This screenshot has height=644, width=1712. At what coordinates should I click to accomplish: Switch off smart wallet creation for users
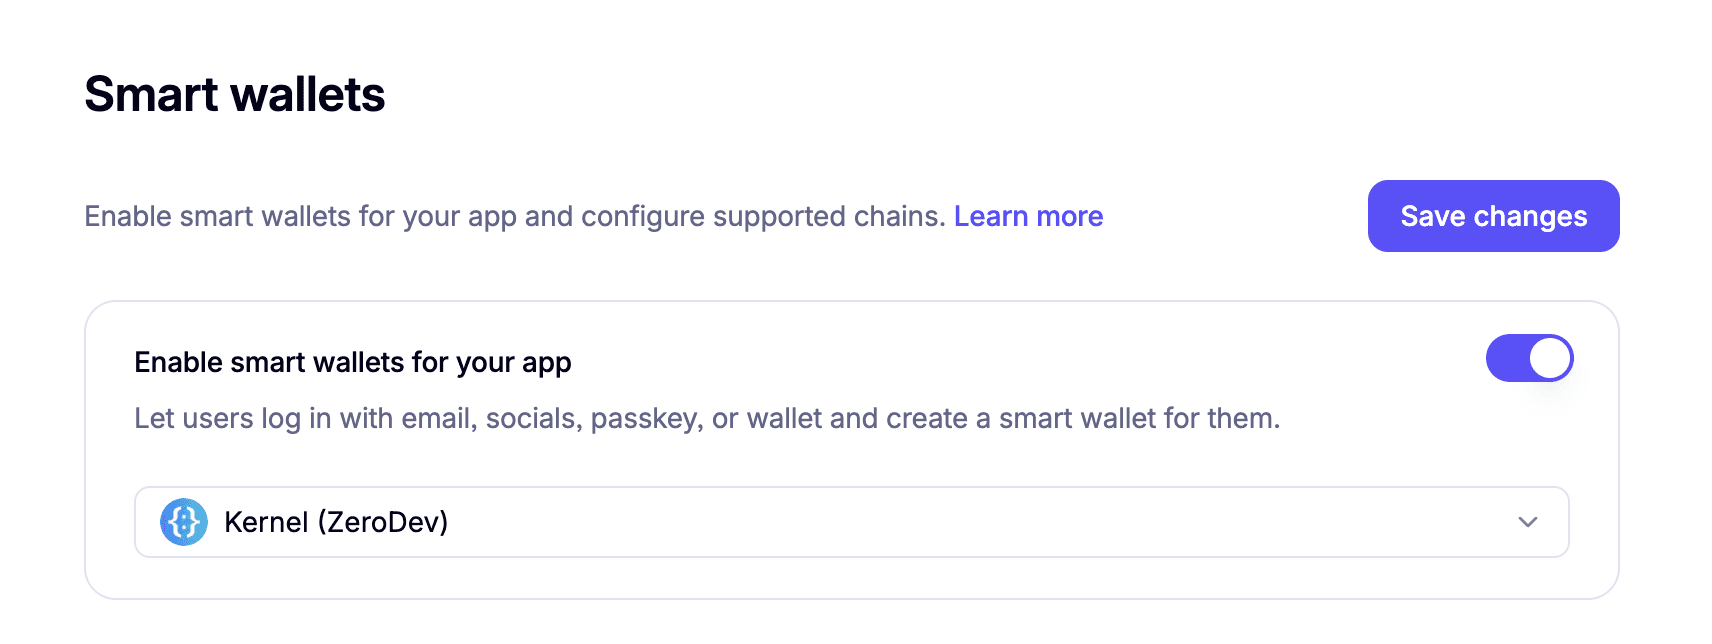tap(1529, 358)
